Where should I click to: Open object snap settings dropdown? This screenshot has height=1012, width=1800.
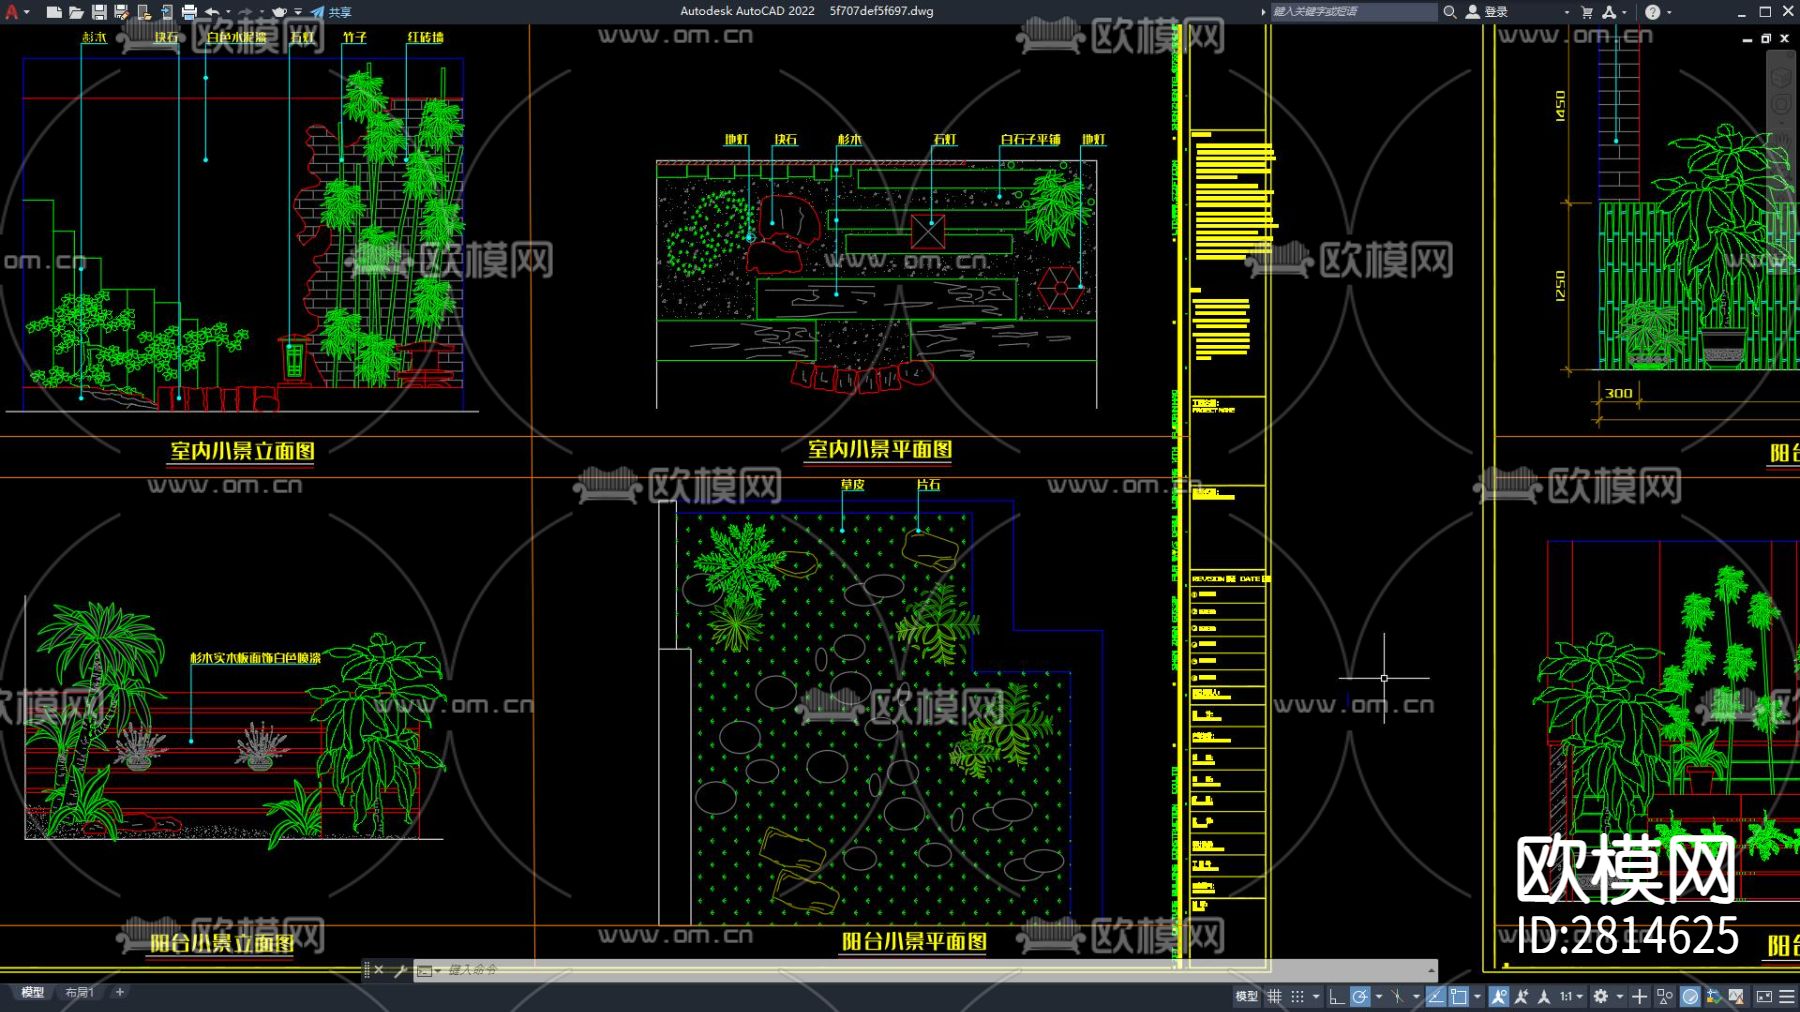pyautogui.click(x=1477, y=996)
